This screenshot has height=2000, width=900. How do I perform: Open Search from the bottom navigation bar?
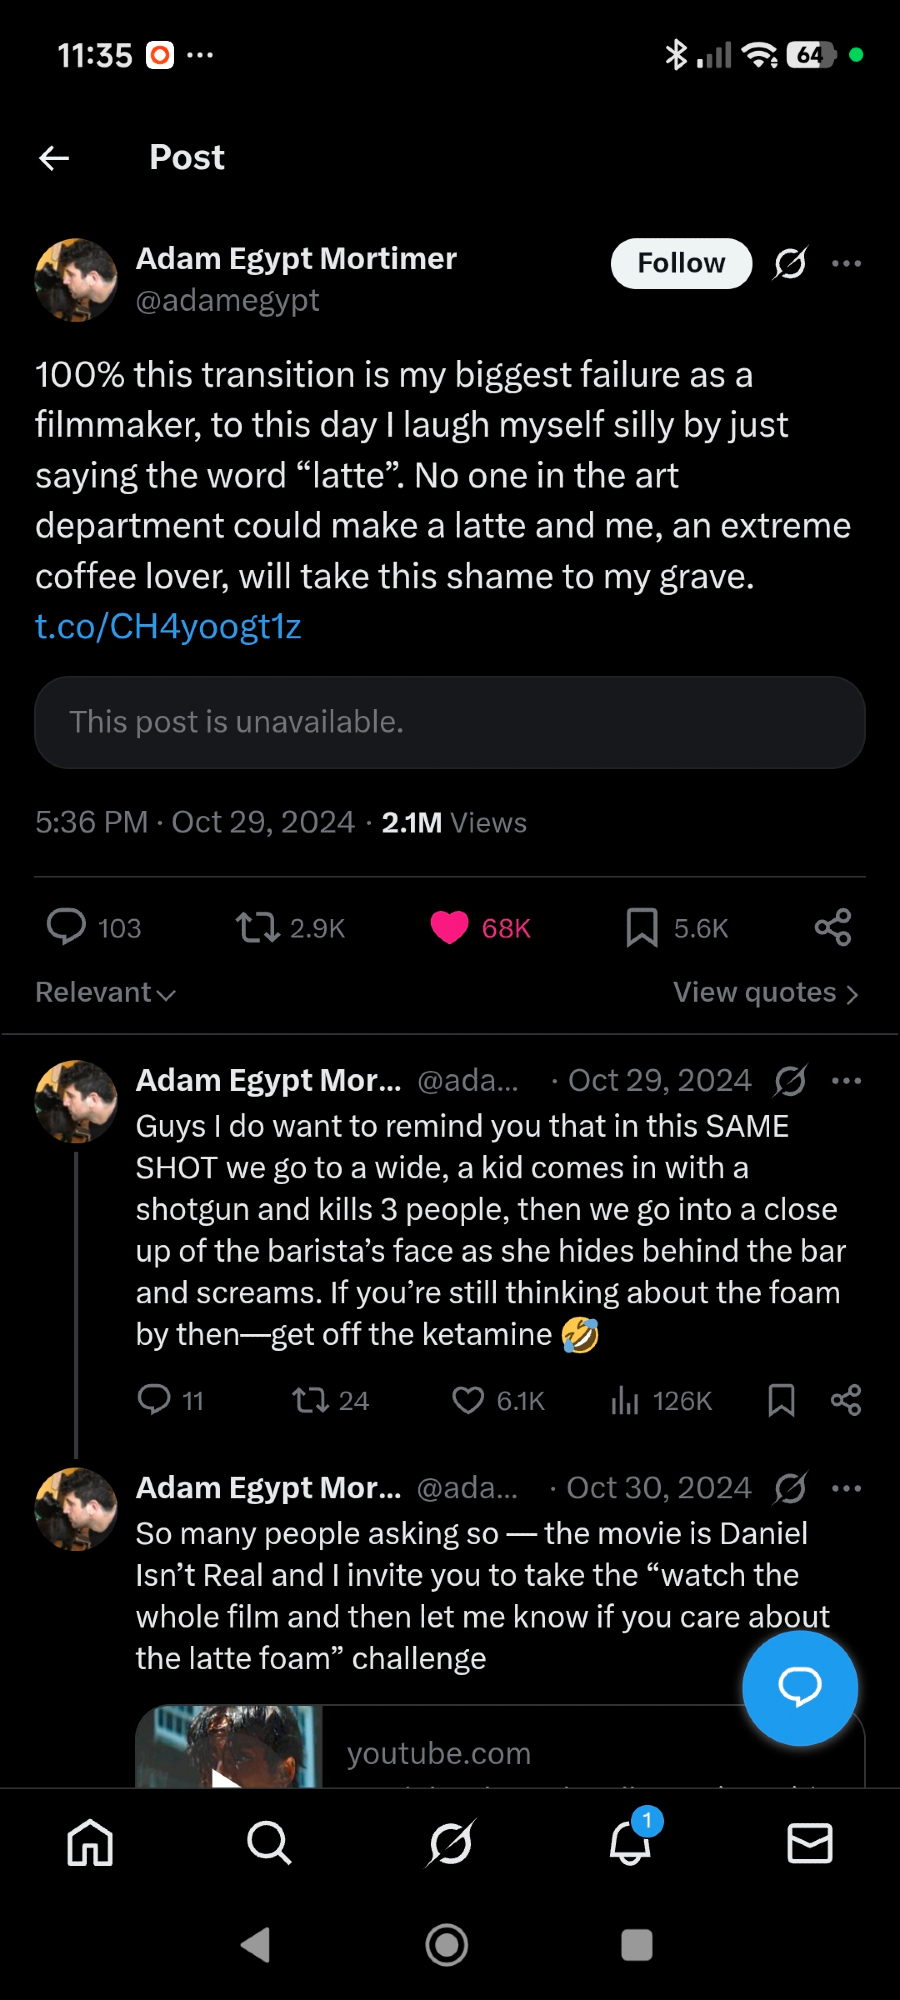click(x=269, y=1842)
